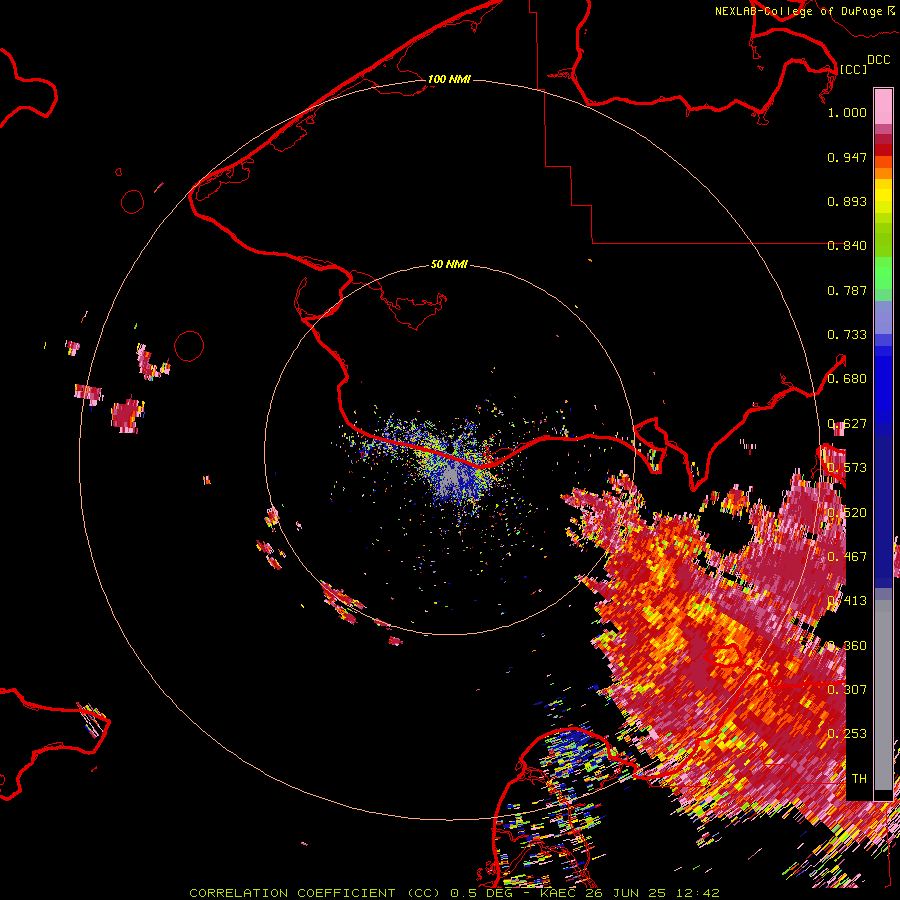This screenshot has width=900, height=900.
Task: Select the 0.733 legend value
Action: click(x=847, y=335)
